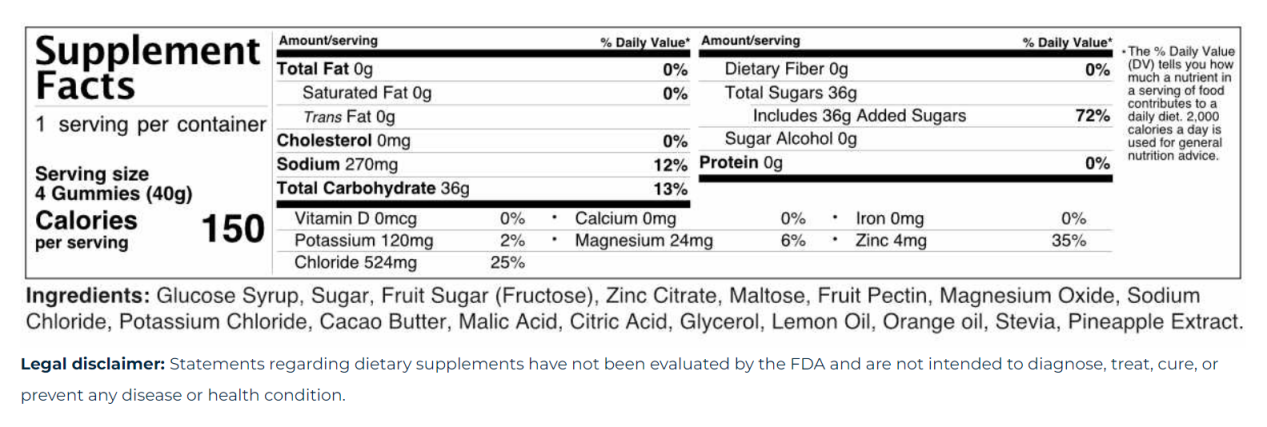Click the Supplement Facts heading
1267x427 pixels.
pos(146,68)
